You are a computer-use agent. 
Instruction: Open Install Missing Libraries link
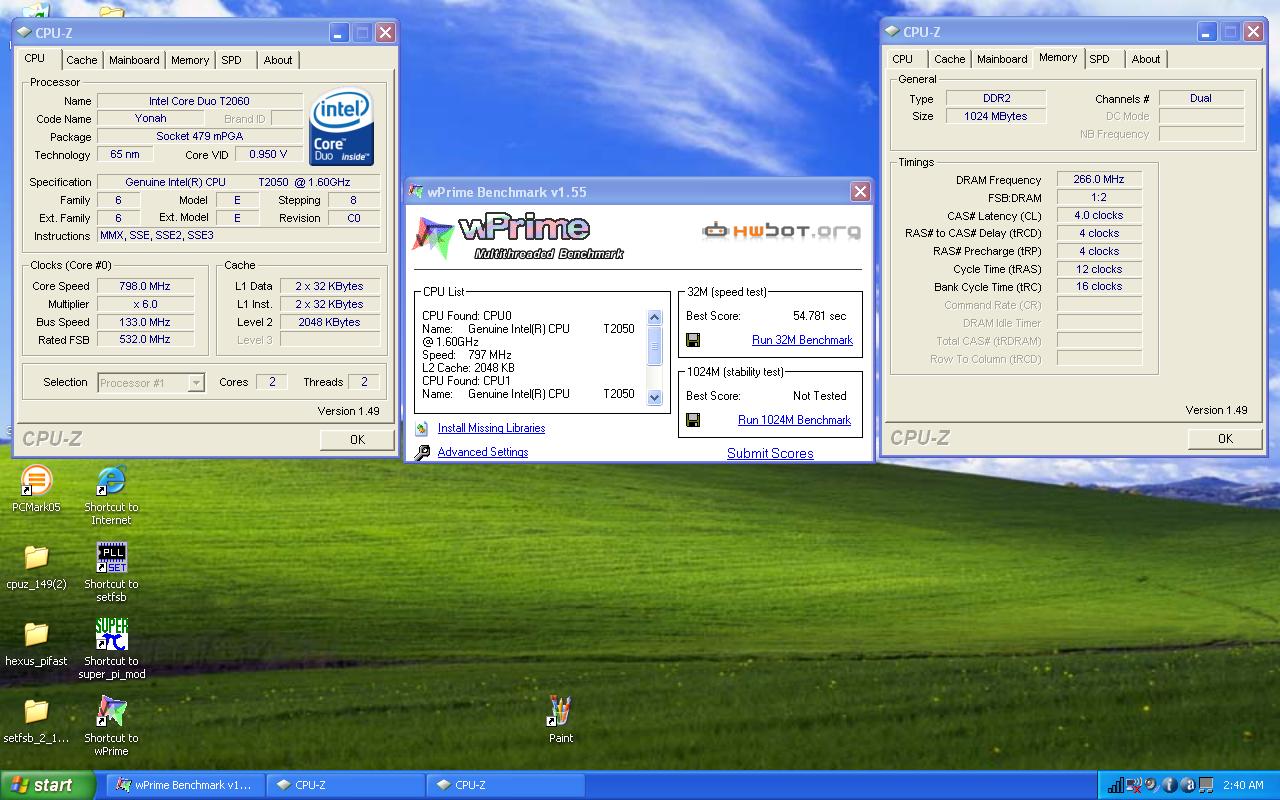click(x=491, y=428)
